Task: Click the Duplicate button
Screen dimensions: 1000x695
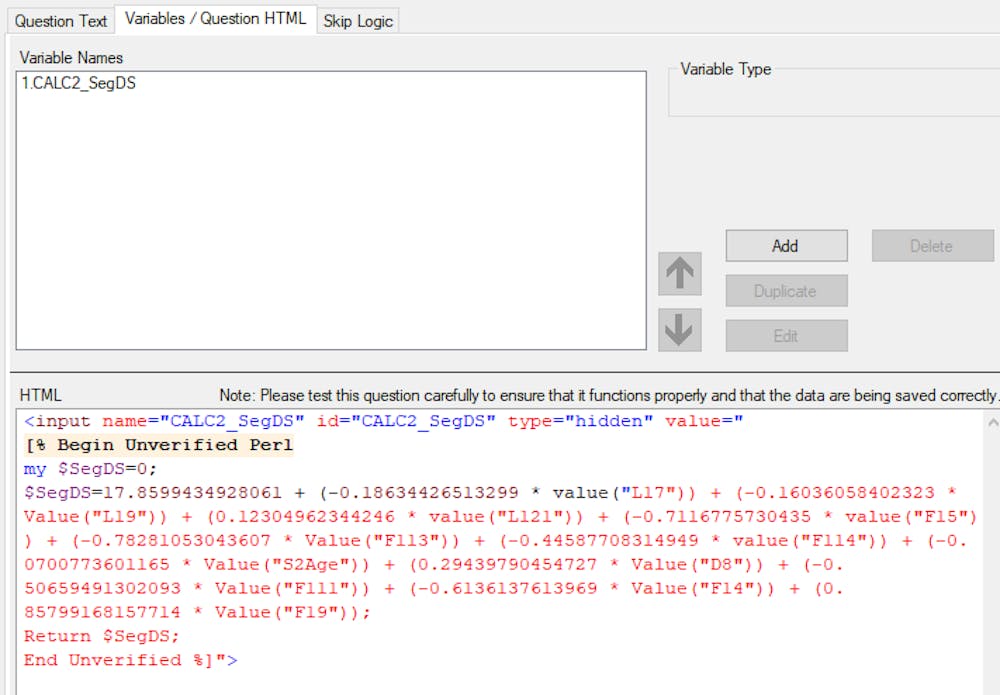Action: pos(786,290)
